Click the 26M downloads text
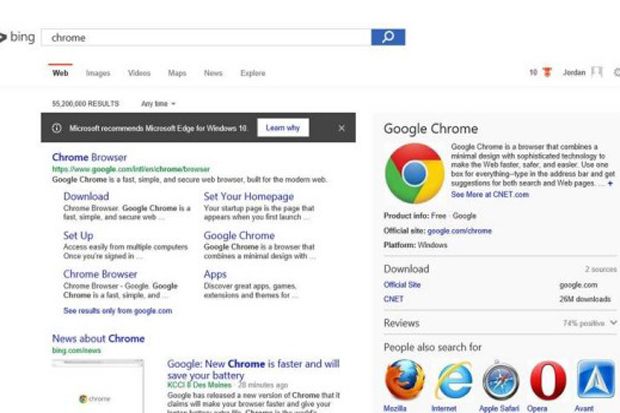620x413 pixels. point(585,299)
